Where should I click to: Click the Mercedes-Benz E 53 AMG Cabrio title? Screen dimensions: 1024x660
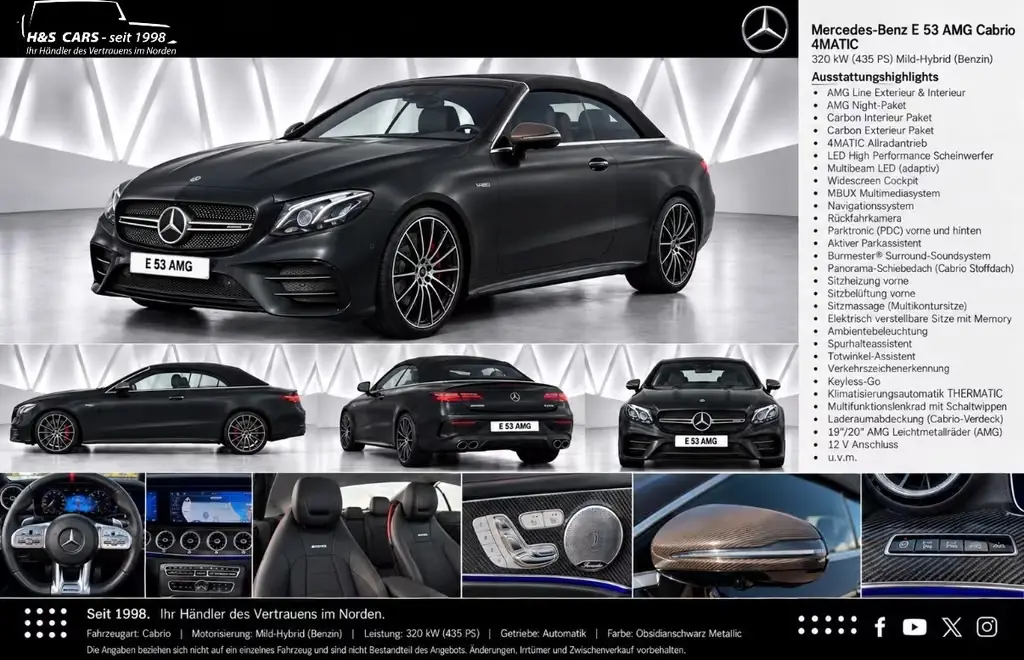click(x=913, y=37)
